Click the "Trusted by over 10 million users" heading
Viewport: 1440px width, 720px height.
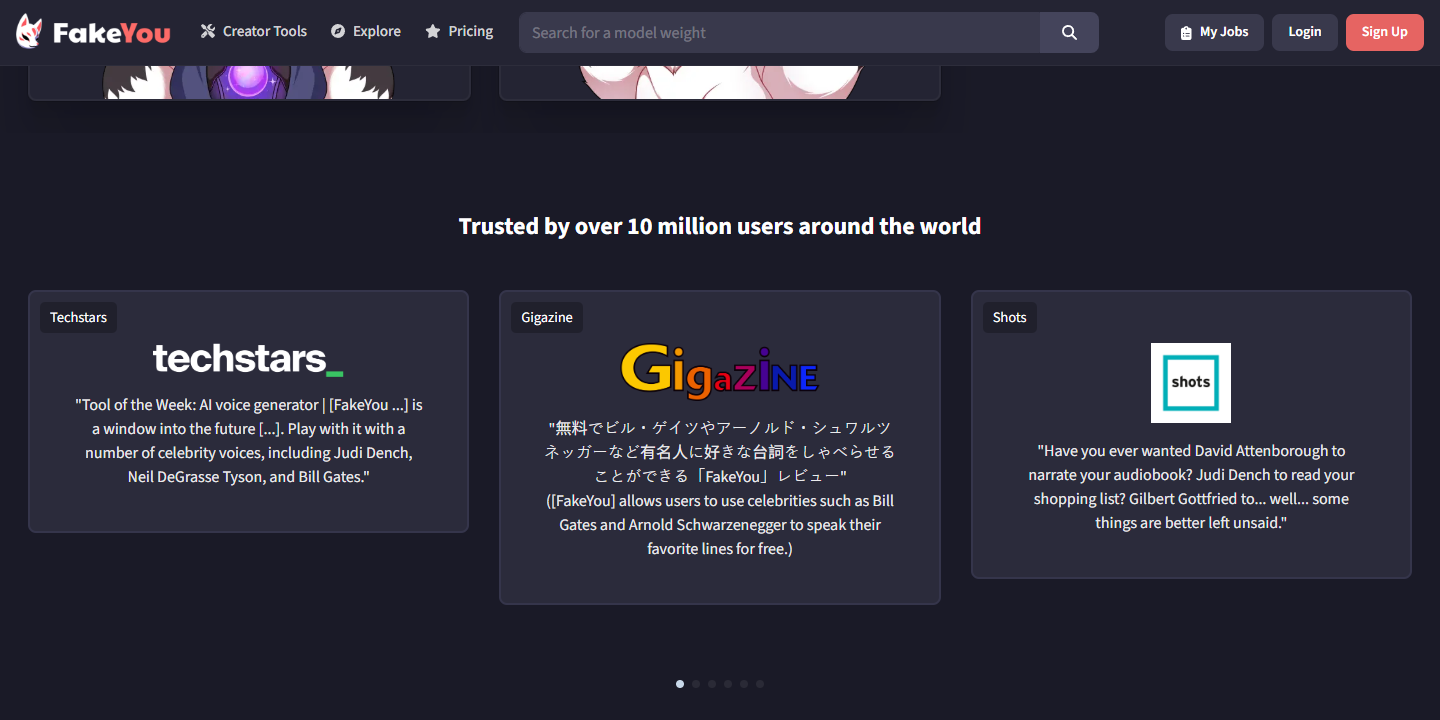pyautogui.click(x=720, y=226)
